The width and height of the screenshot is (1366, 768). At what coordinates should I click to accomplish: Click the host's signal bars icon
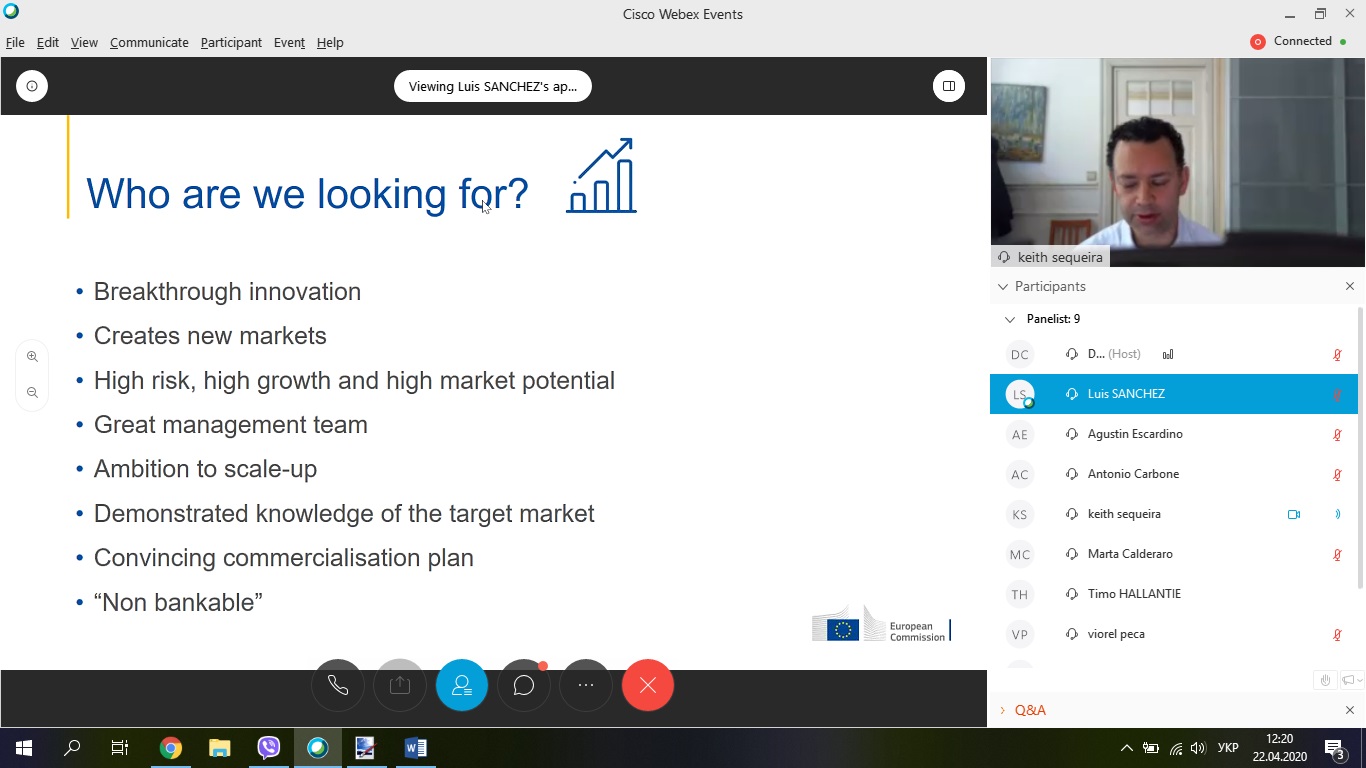[x=1168, y=354]
